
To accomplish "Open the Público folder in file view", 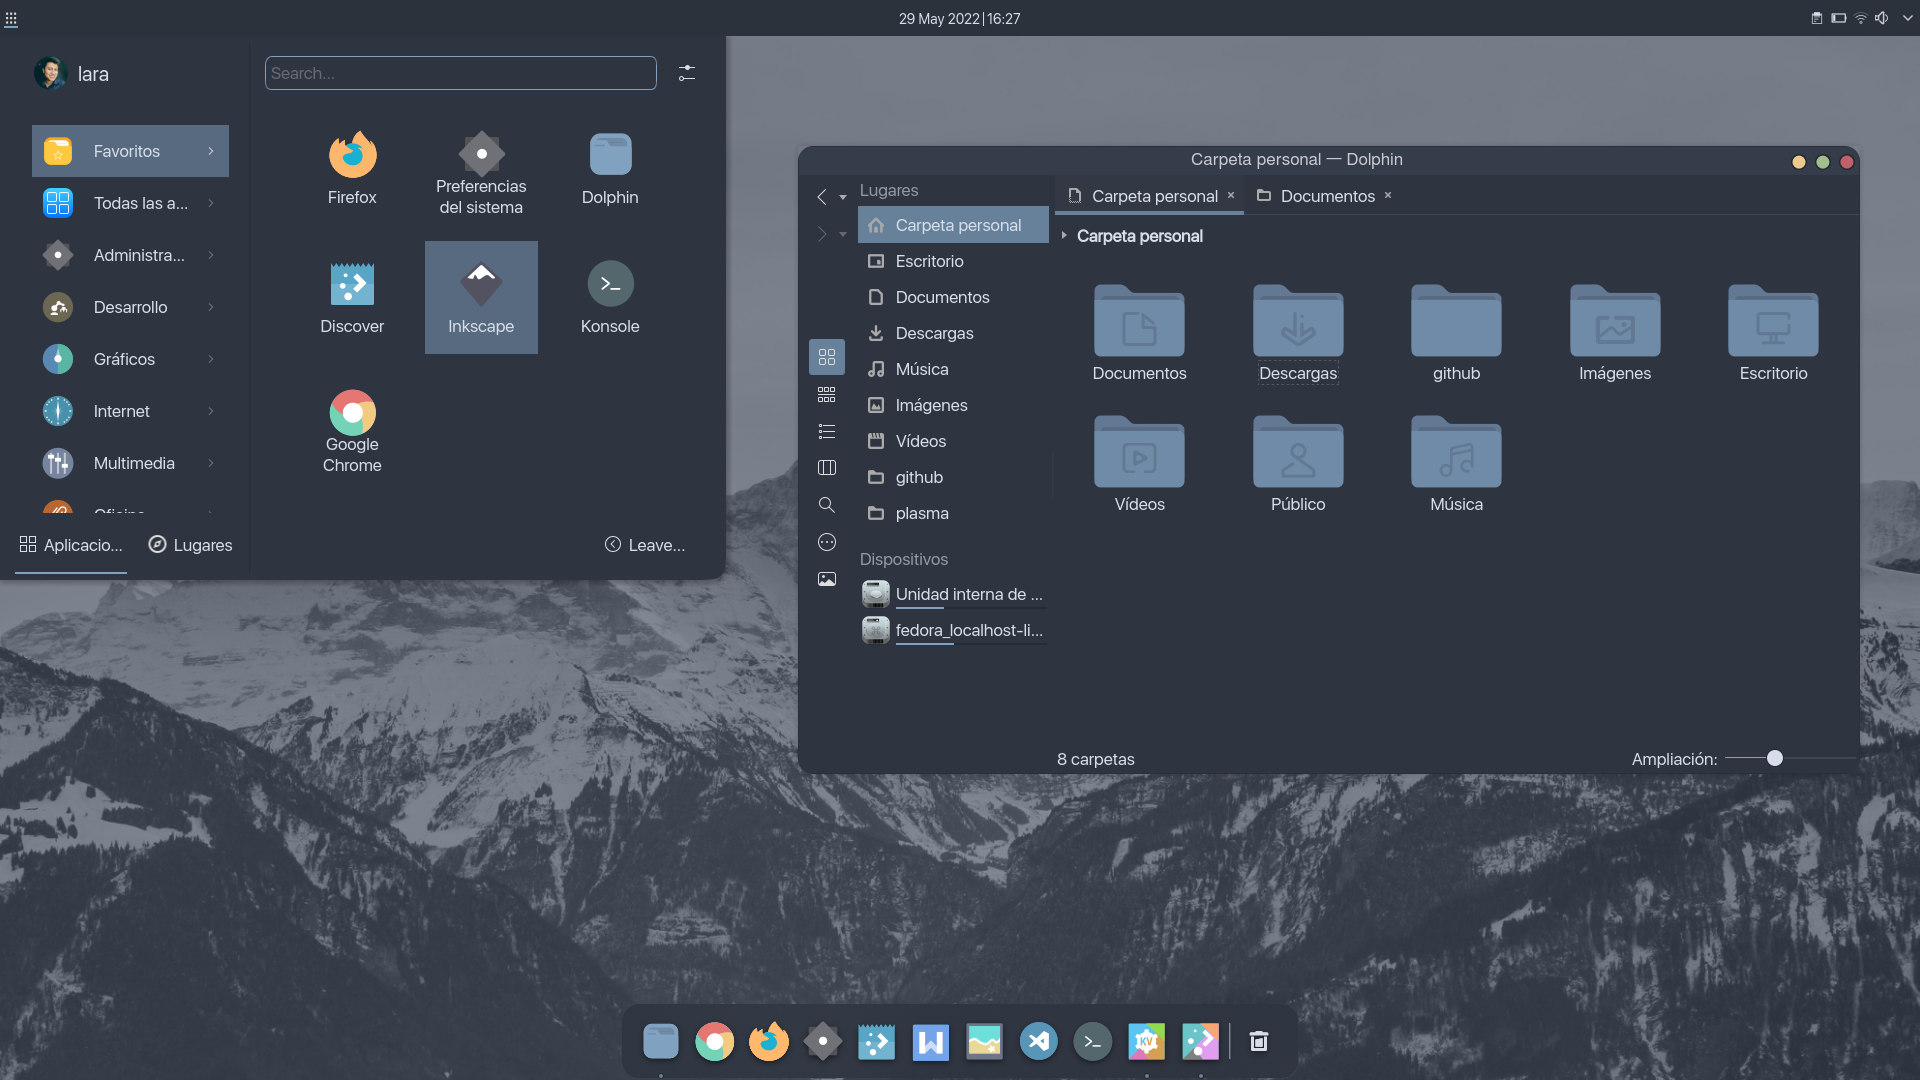I will 1298,464.
